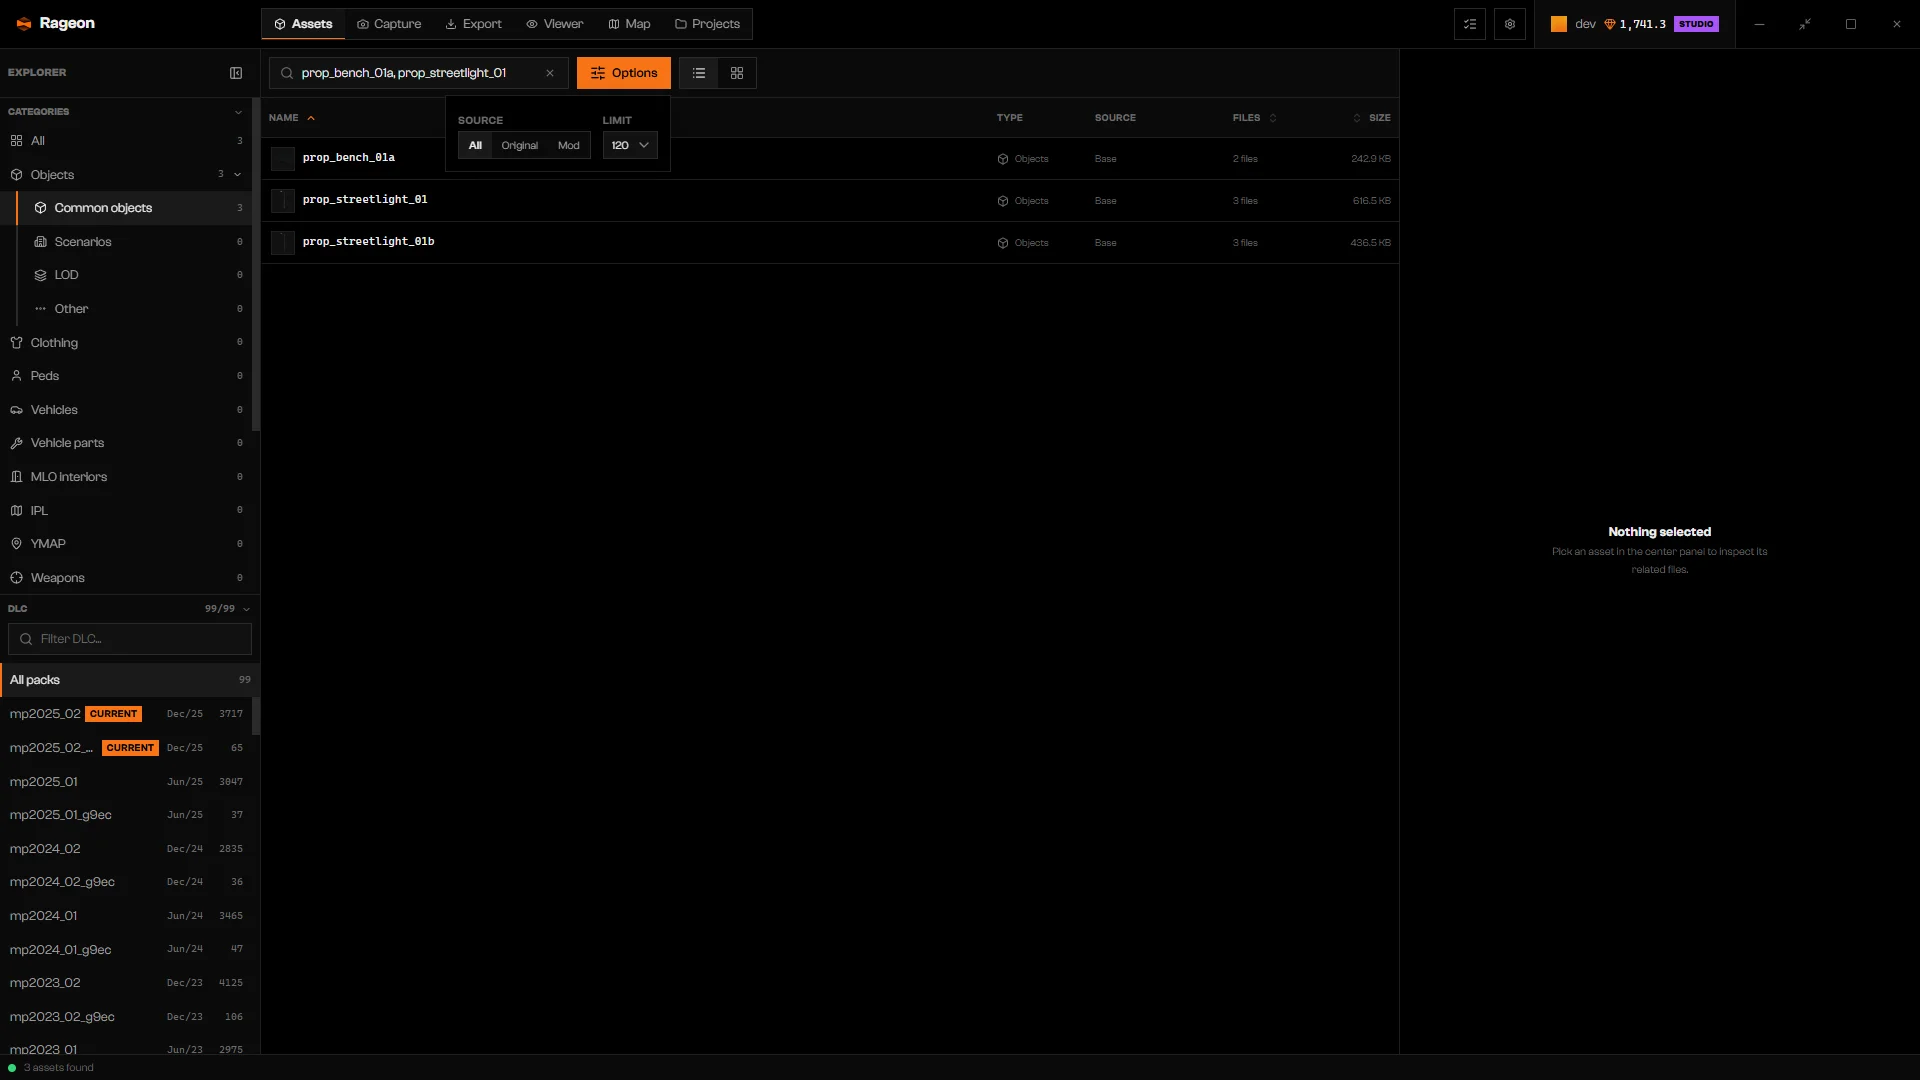
Task: Collapse the Categories section chevron
Action: (x=238, y=112)
